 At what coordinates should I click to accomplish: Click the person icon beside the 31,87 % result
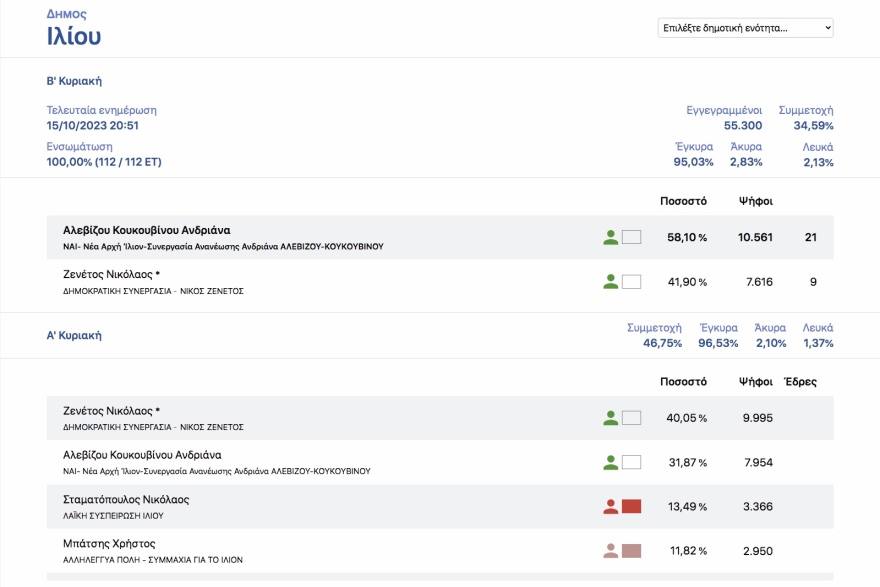click(611, 463)
